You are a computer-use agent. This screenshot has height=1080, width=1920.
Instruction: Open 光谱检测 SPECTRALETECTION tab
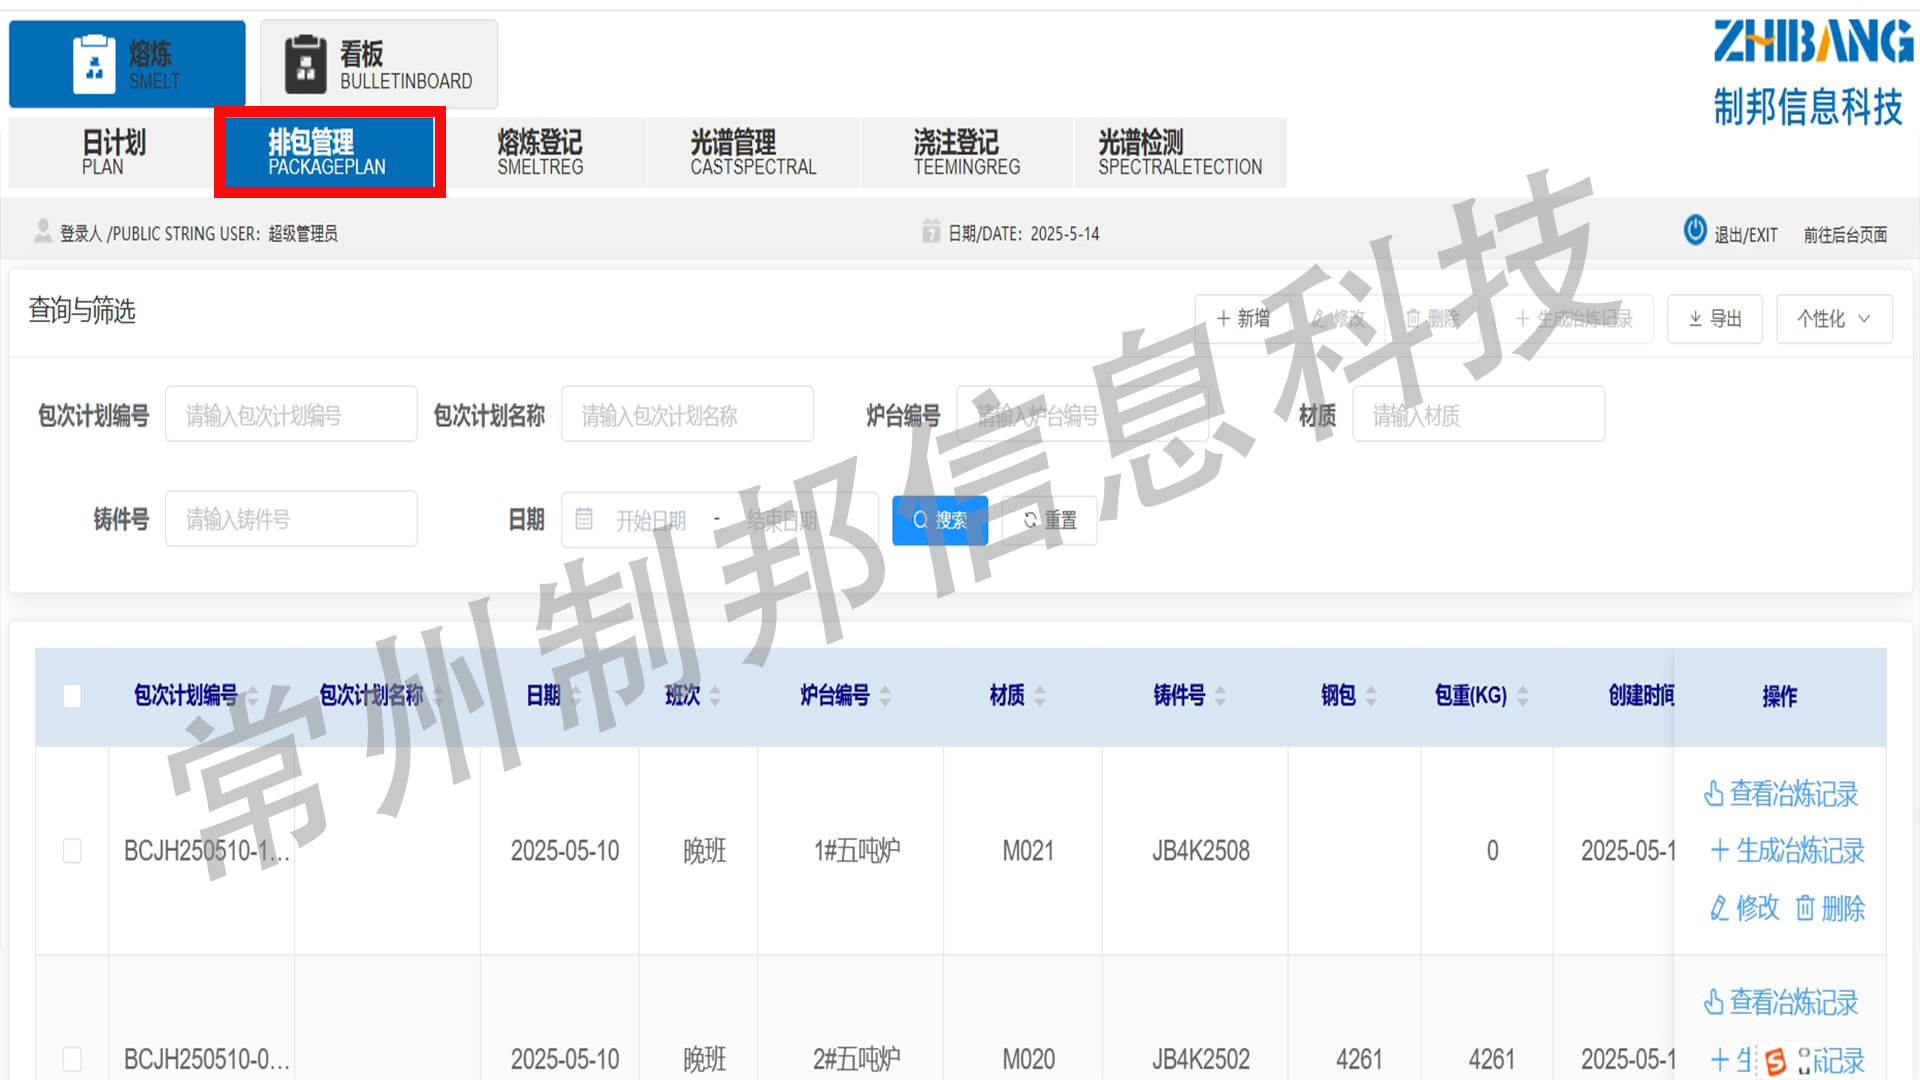coord(1180,152)
